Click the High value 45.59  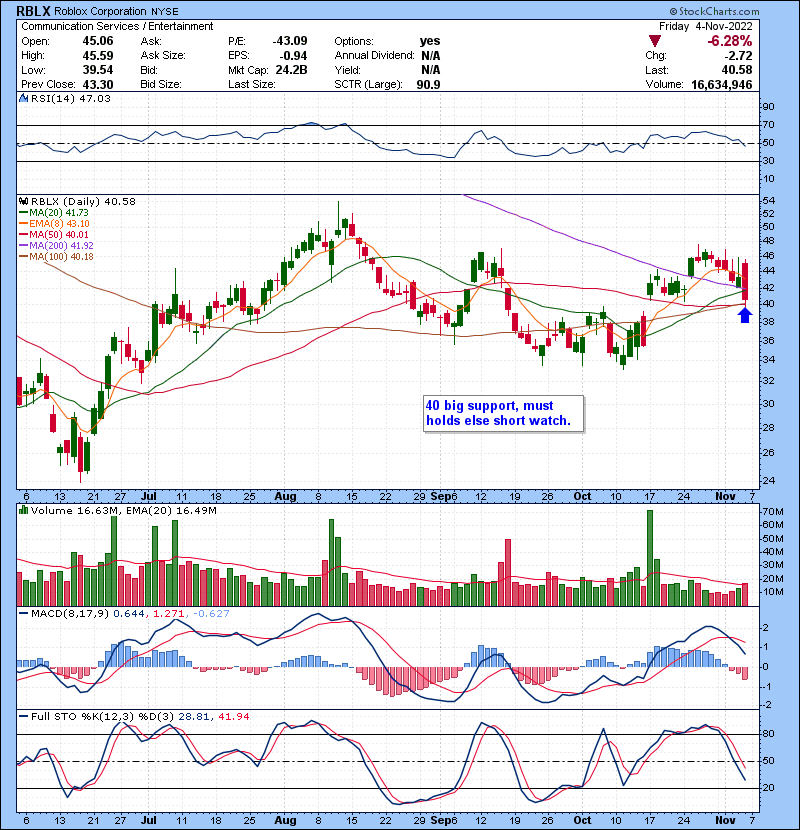pyautogui.click(x=97, y=56)
